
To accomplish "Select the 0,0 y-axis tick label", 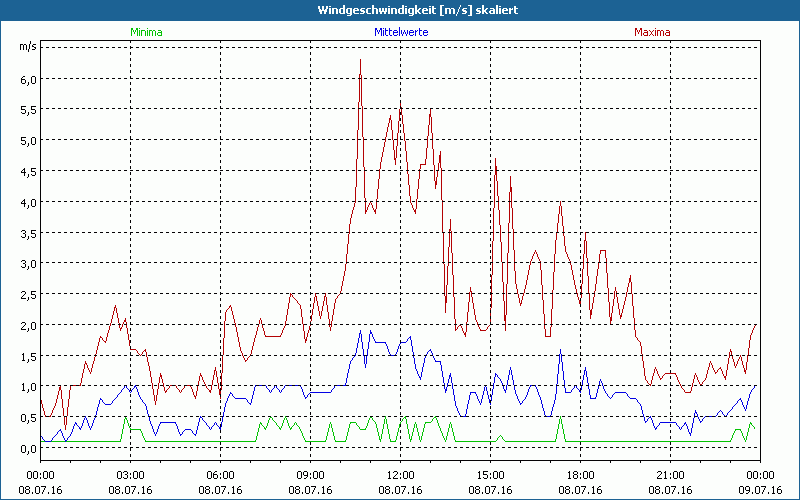I will tap(28, 448).
